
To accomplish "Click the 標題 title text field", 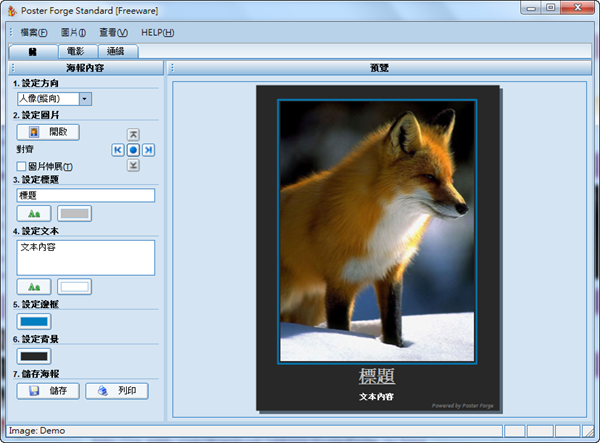I will [85, 196].
